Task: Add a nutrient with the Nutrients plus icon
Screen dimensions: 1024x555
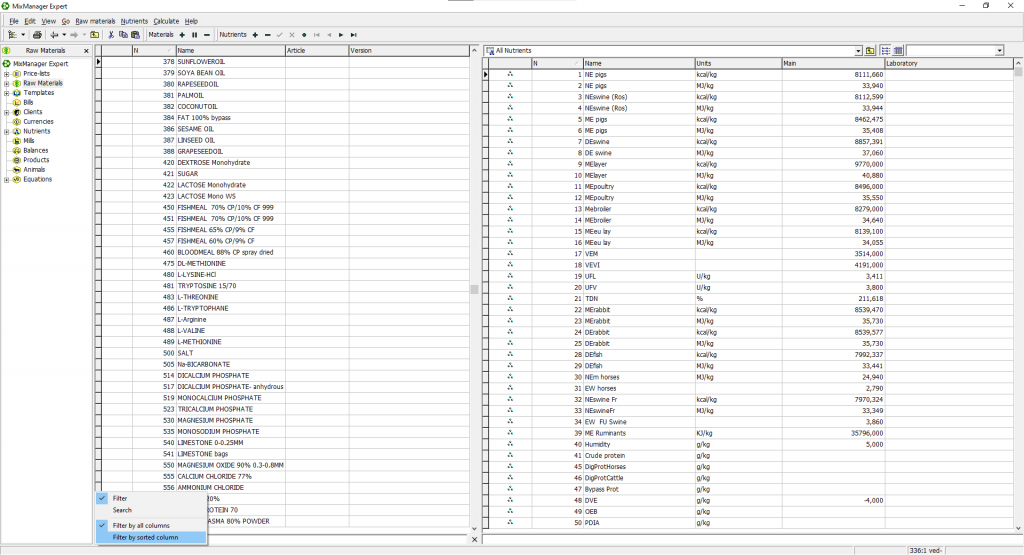Action: coord(255,35)
